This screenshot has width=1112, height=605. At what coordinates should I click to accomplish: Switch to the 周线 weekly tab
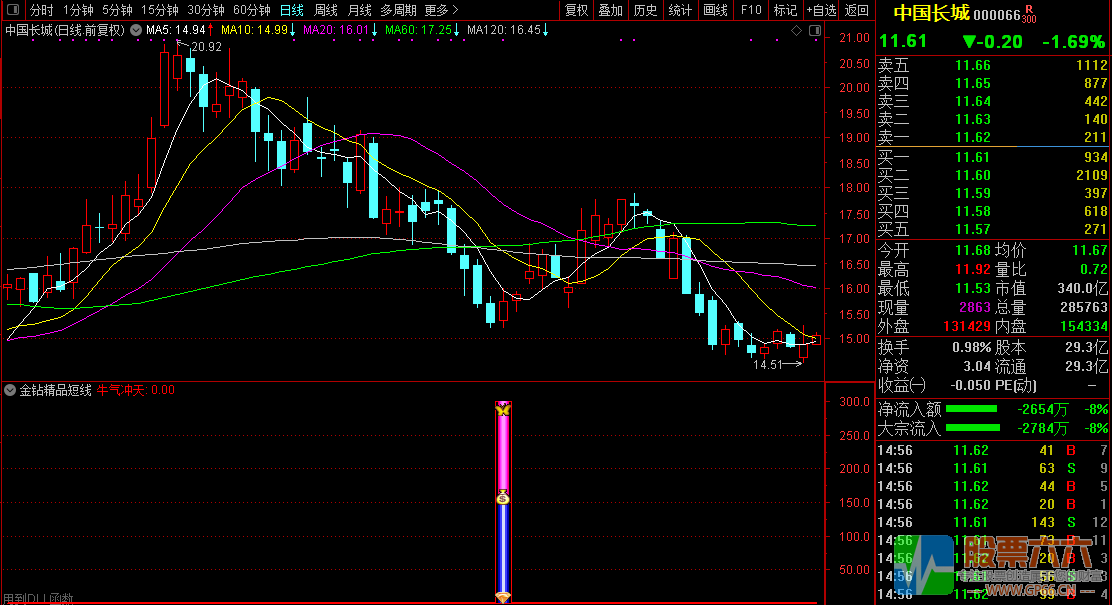pyautogui.click(x=326, y=10)
